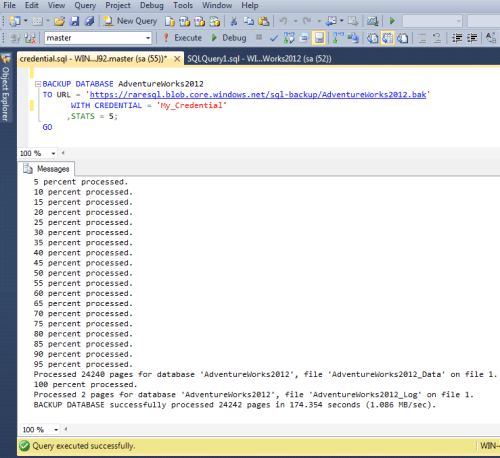Switch to the credential.sql tab

93,59
